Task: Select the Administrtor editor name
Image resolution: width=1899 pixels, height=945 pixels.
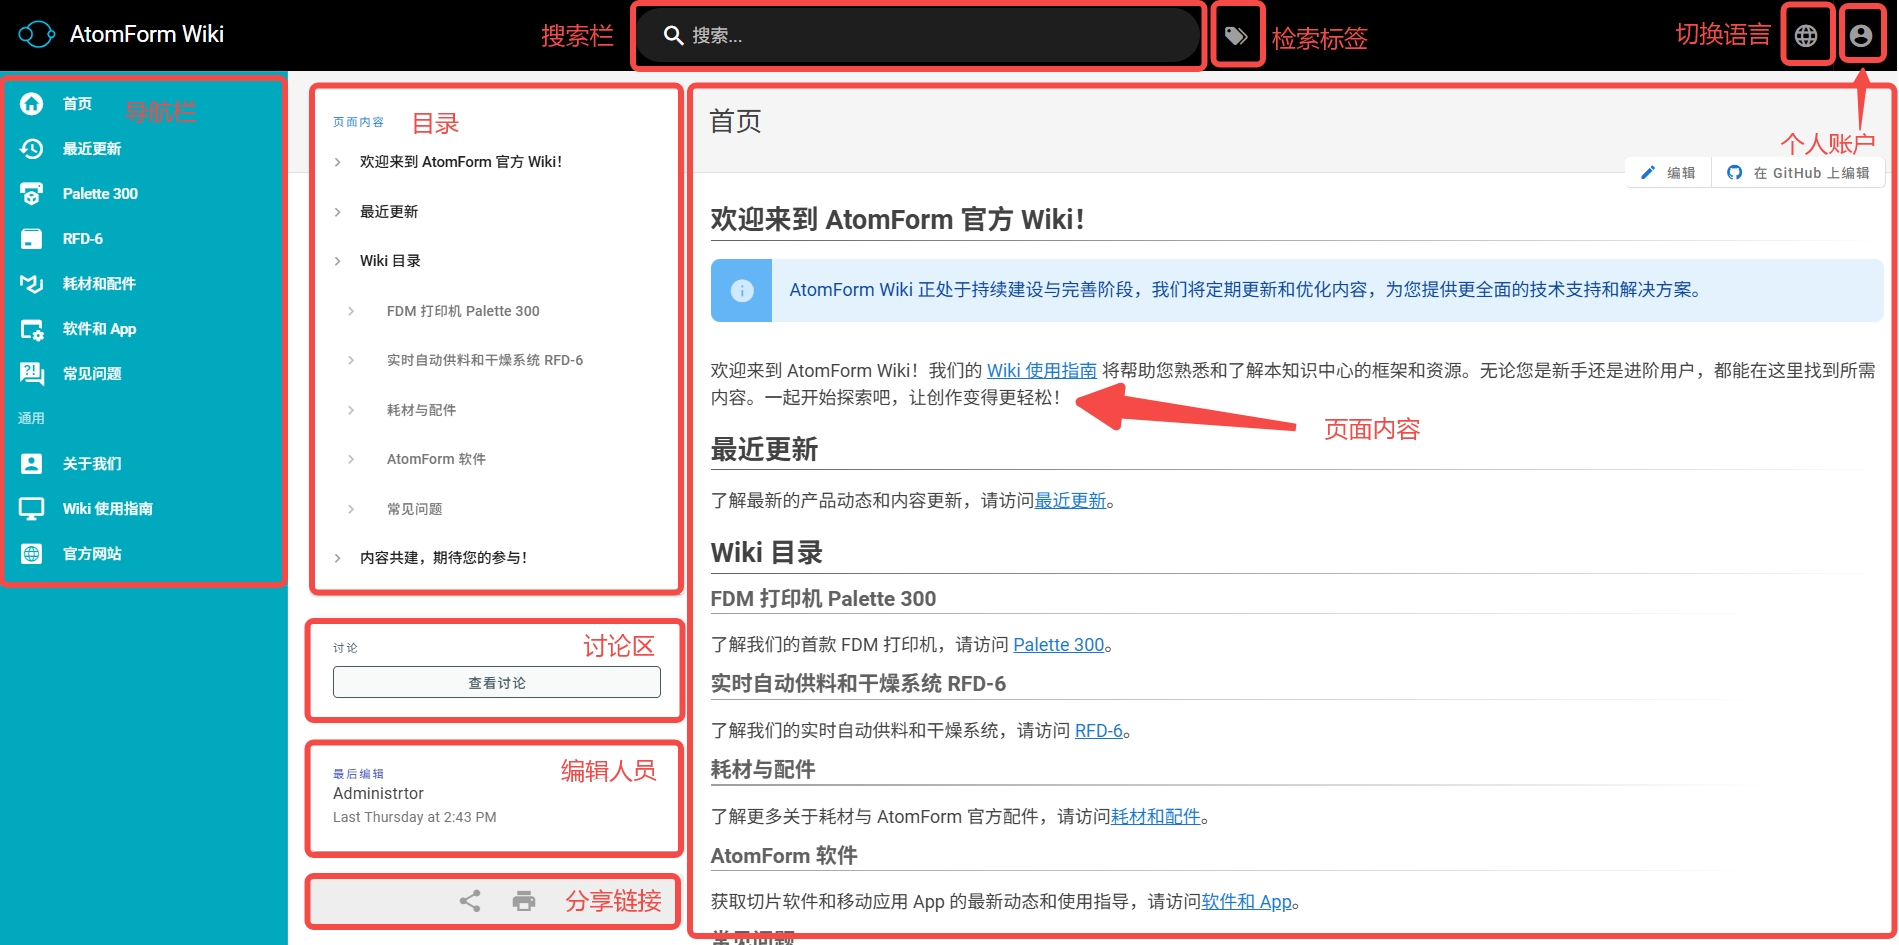Action: pyautogui.click(x=378, y=793)
